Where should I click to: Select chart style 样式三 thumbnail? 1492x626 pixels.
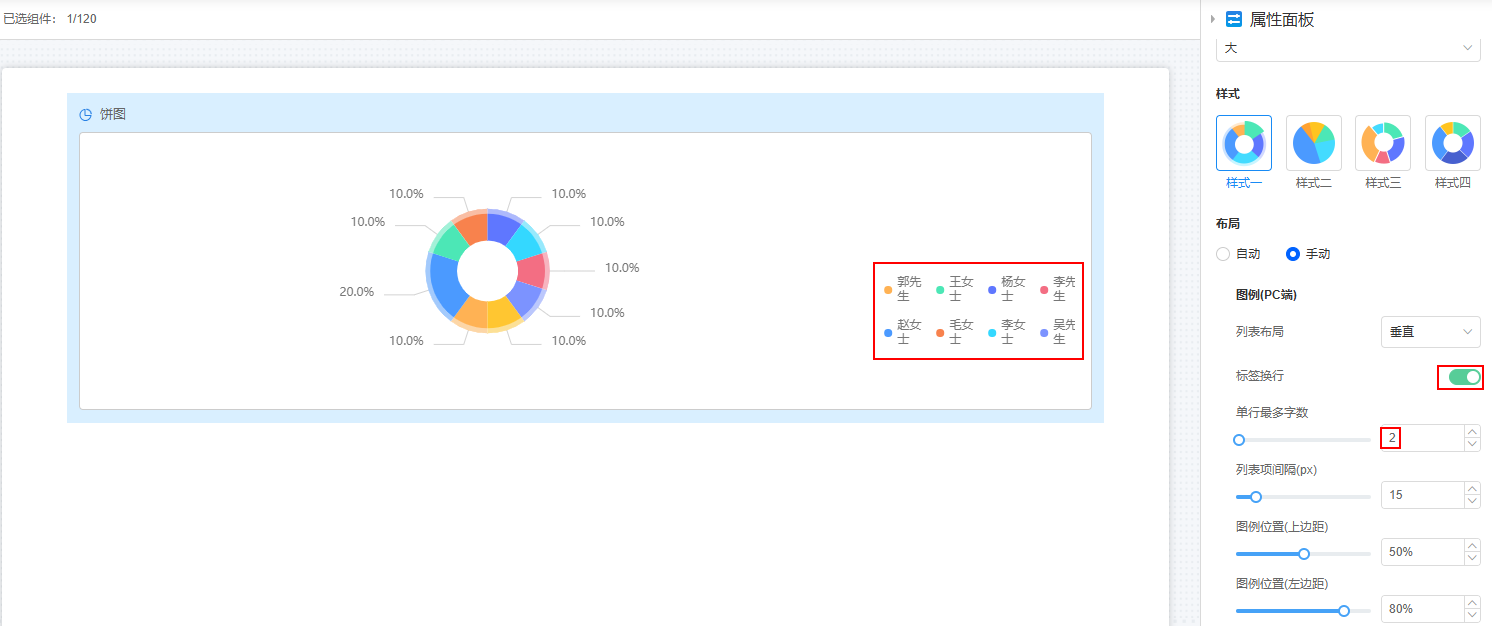(1383, 143)
